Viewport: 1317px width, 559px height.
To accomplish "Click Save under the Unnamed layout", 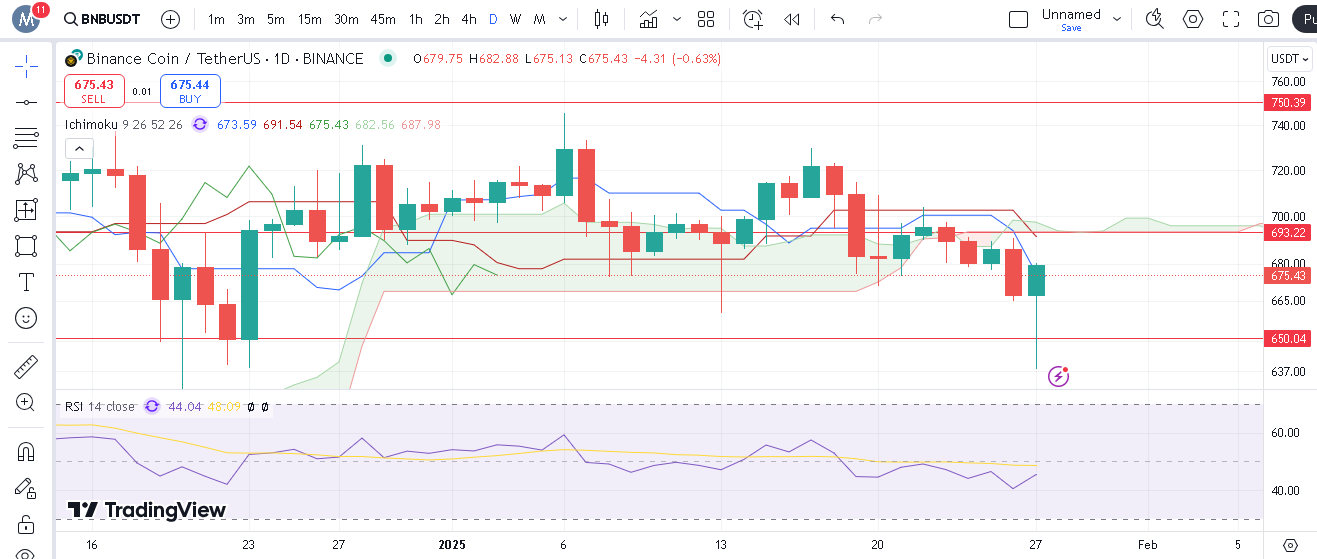I will click(1071, 28).
